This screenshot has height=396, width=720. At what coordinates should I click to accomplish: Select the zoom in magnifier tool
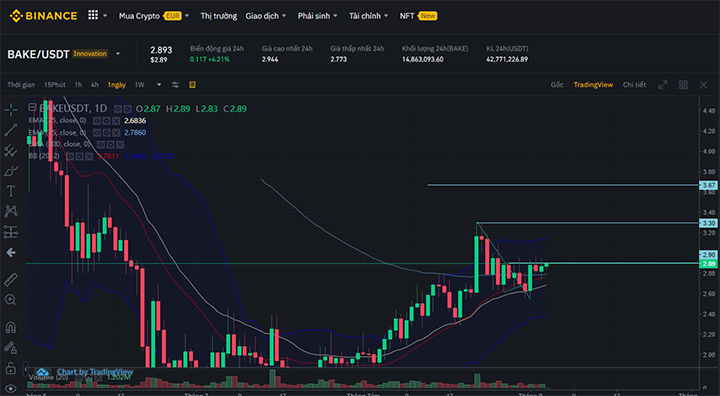tap(11, 300)
